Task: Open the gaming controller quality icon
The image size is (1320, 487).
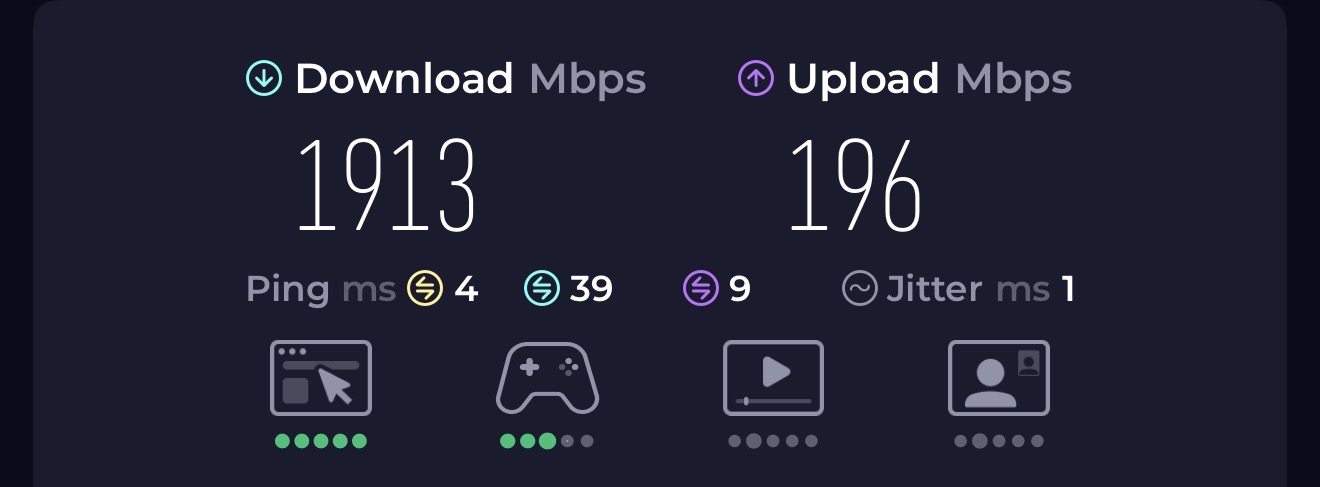Action: click(547, 378)
